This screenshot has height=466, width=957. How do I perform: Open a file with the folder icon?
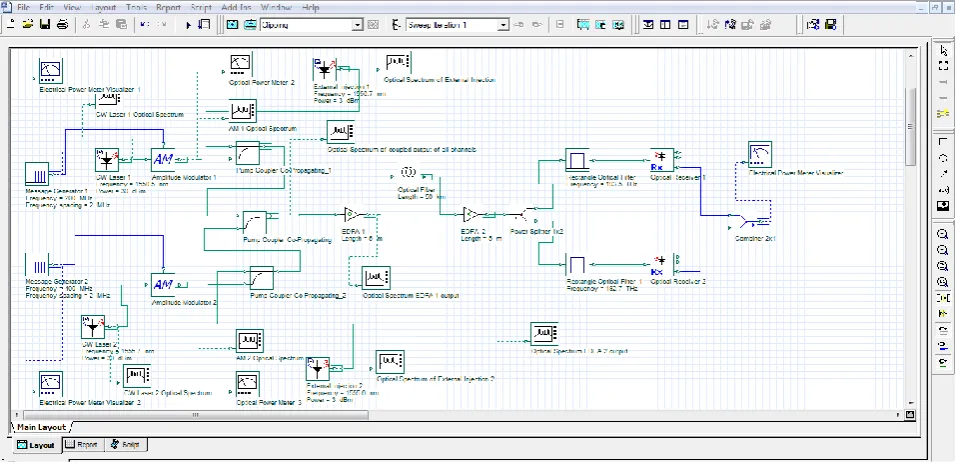[x=28, y=24]
